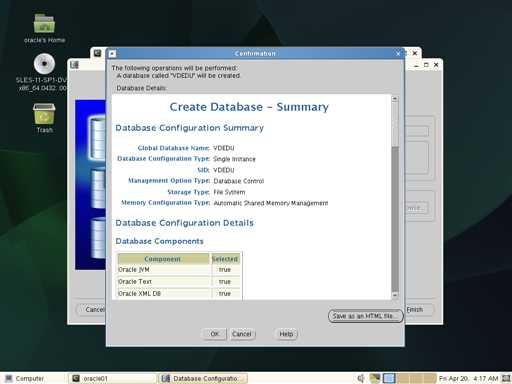
Task: Click OK in the Confirmation dialog
Action: click(x=215, y=334)
